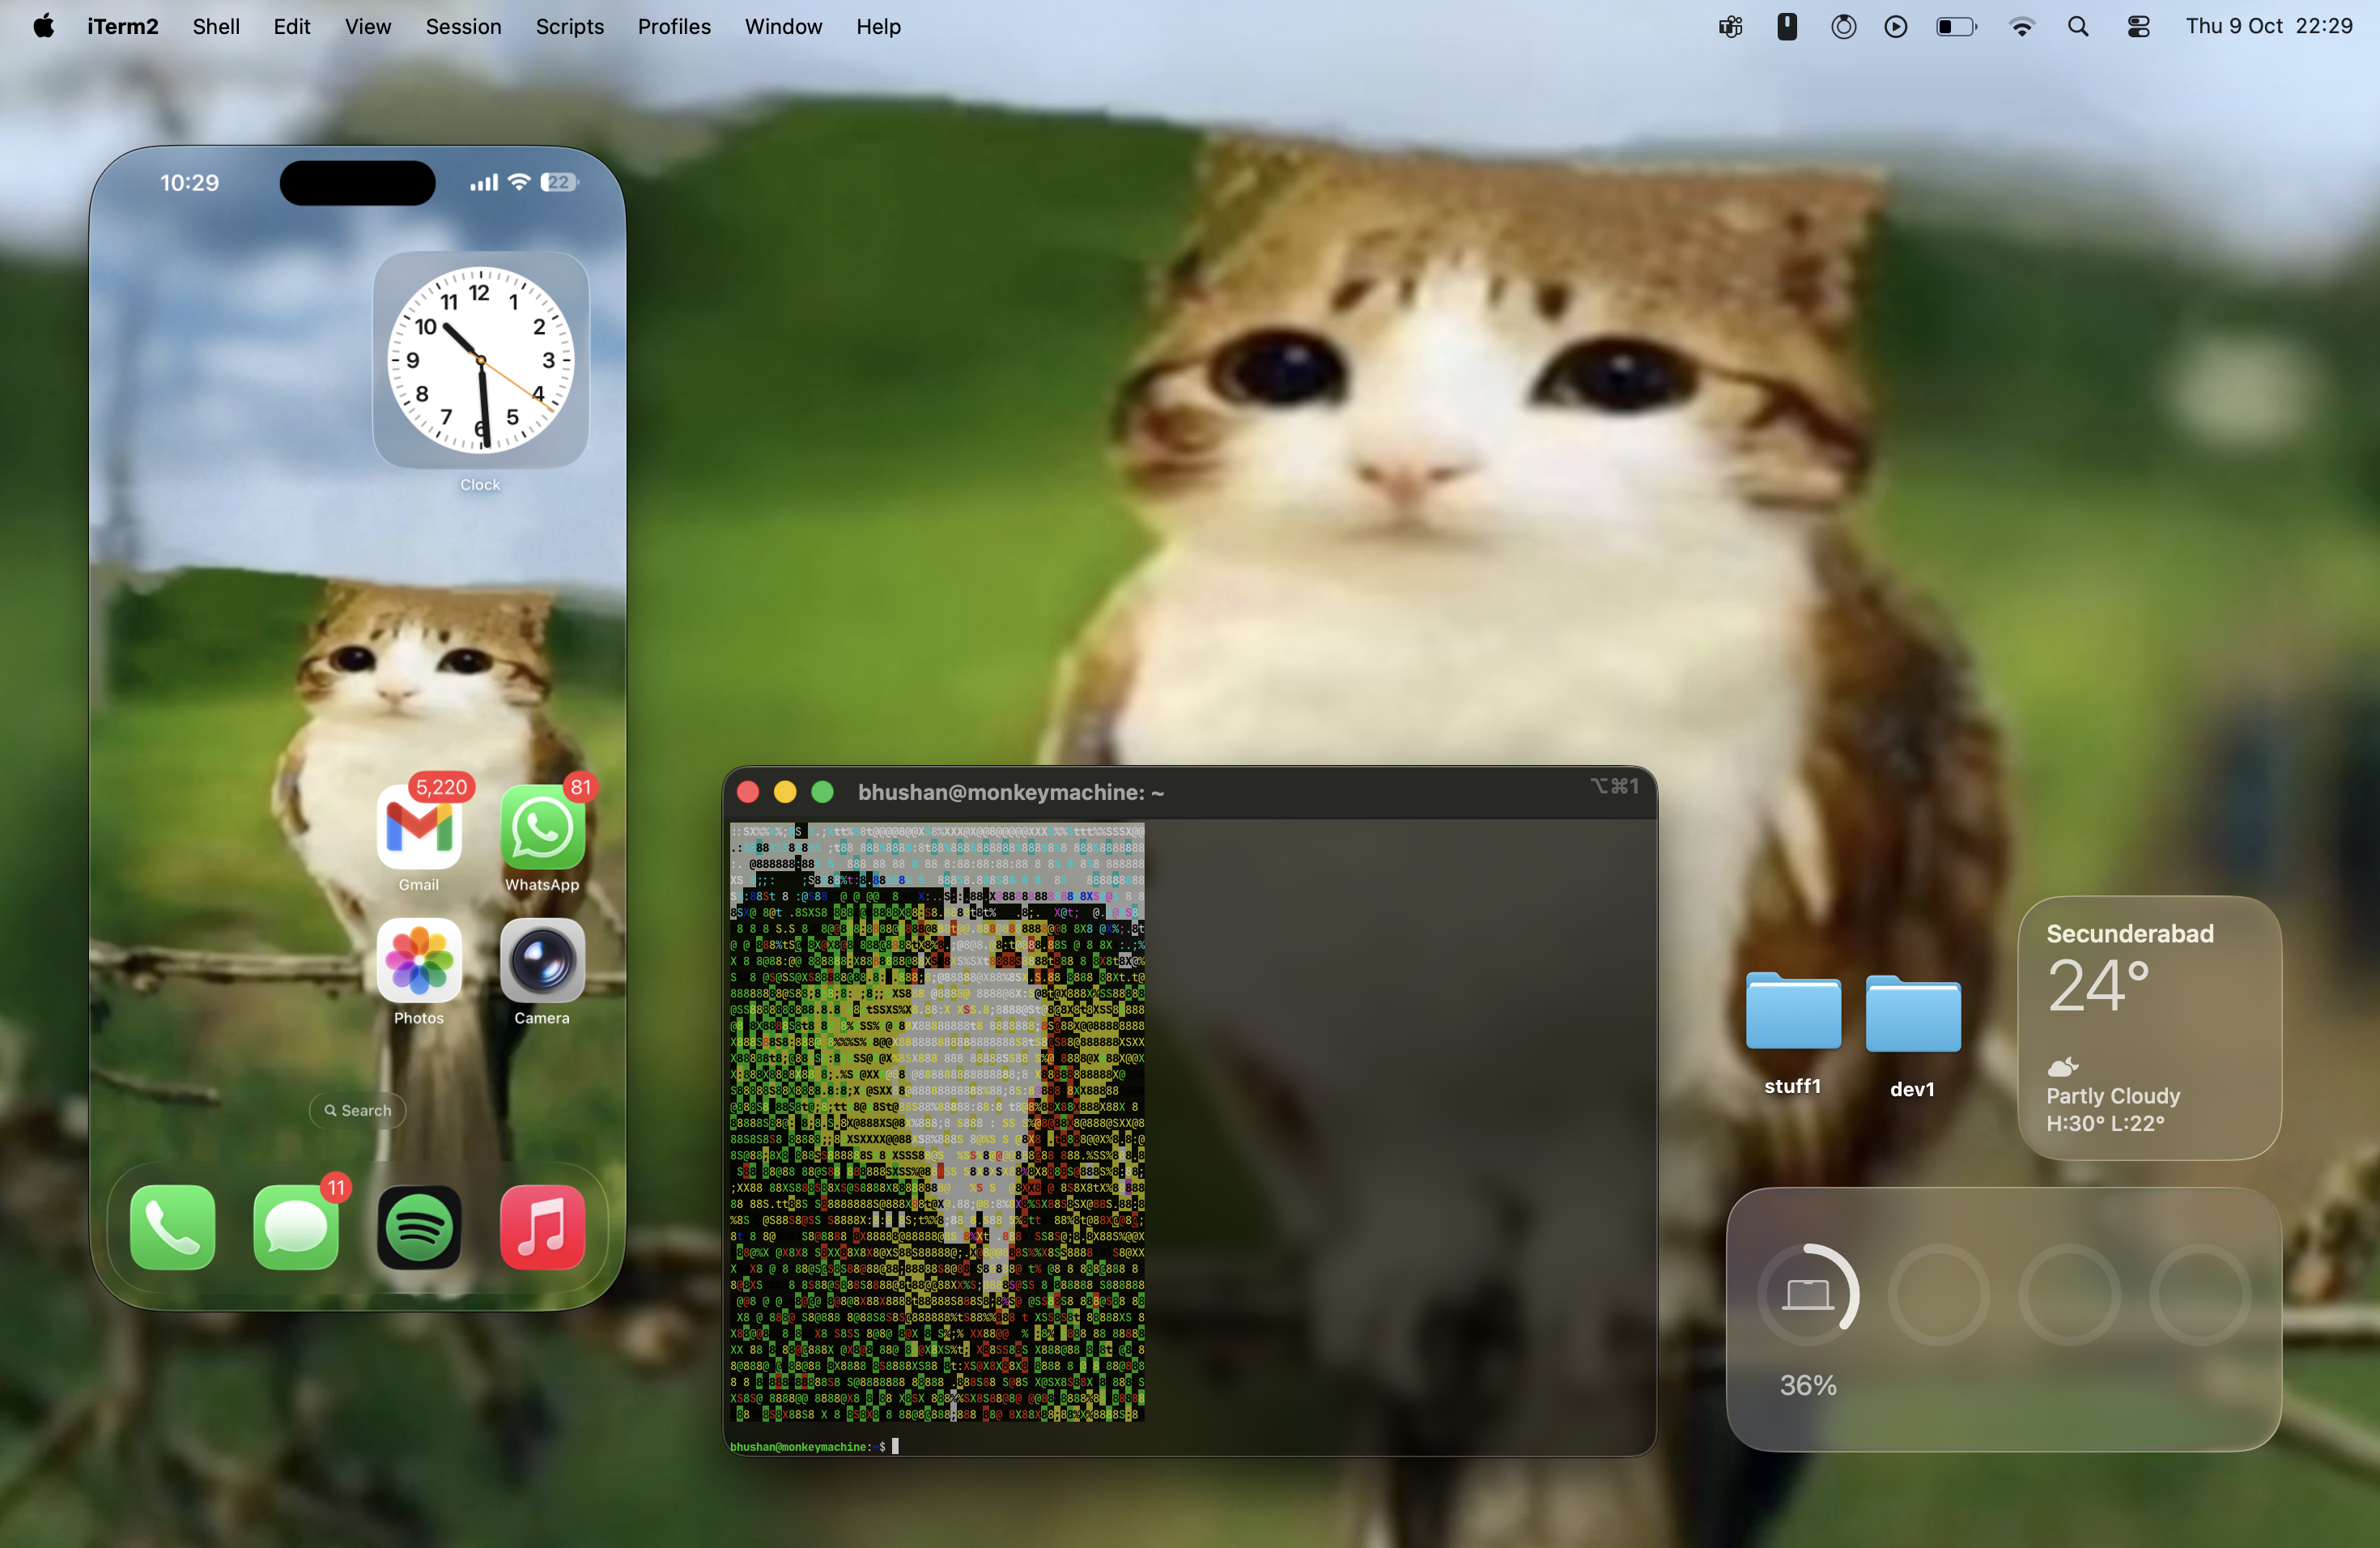2380x1548 pixels.
Task: Open Control Center in the menu bar
Action: pos(2138,26)
